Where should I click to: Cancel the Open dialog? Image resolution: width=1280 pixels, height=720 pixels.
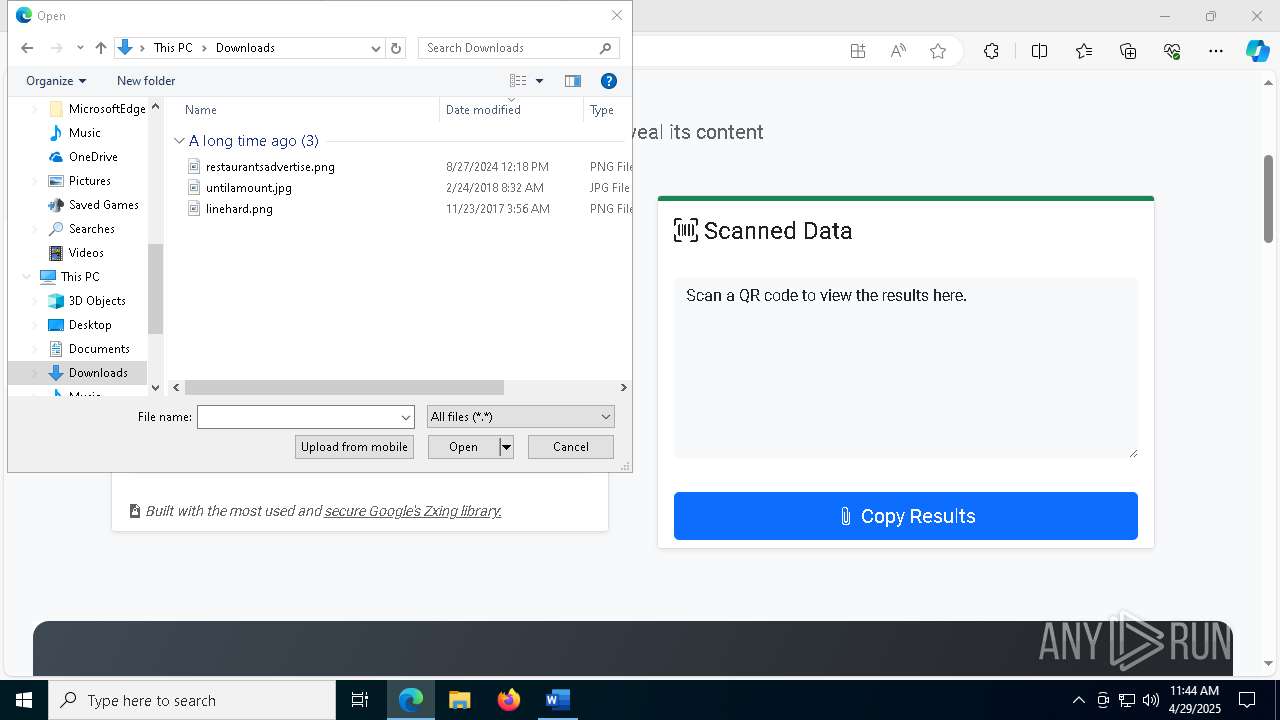571,447
